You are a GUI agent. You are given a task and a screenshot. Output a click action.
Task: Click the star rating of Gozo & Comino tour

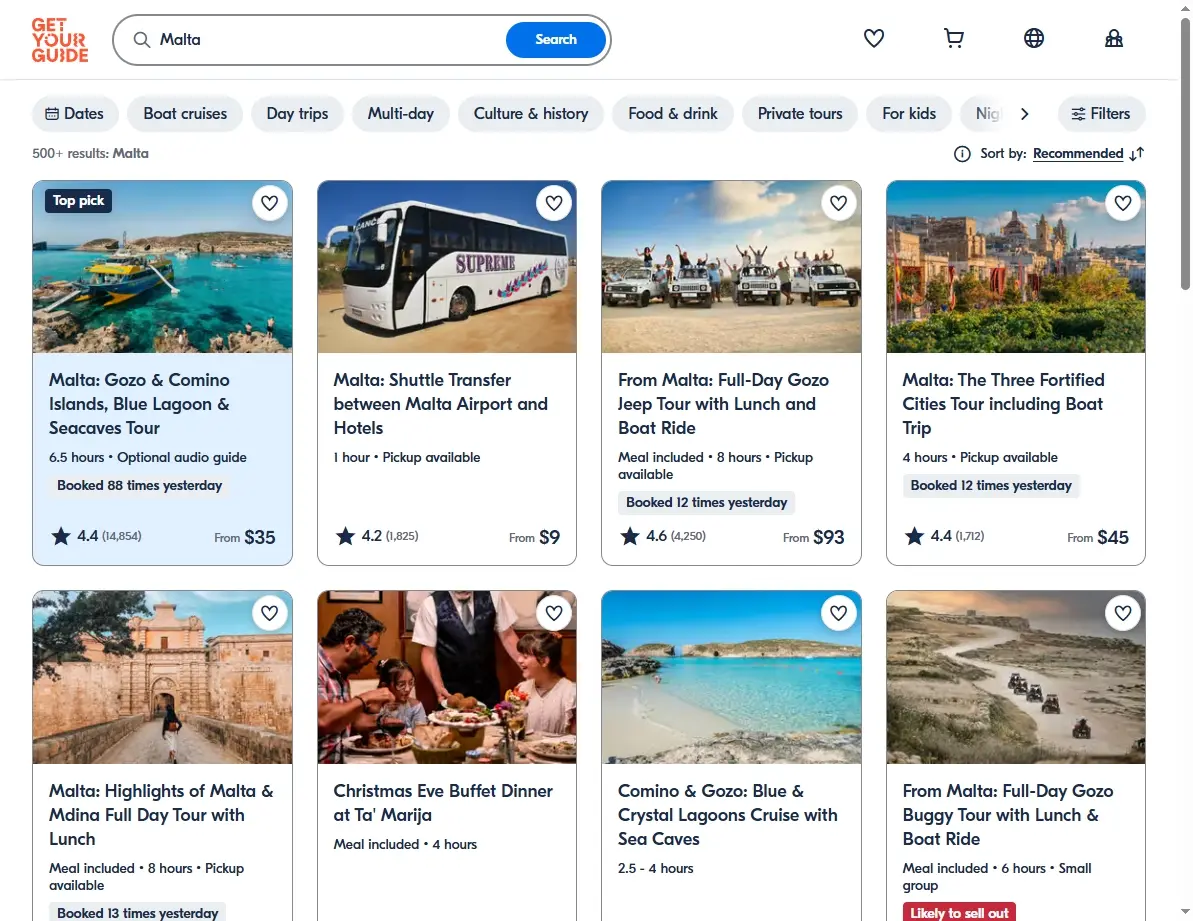(x=96, y=536)
